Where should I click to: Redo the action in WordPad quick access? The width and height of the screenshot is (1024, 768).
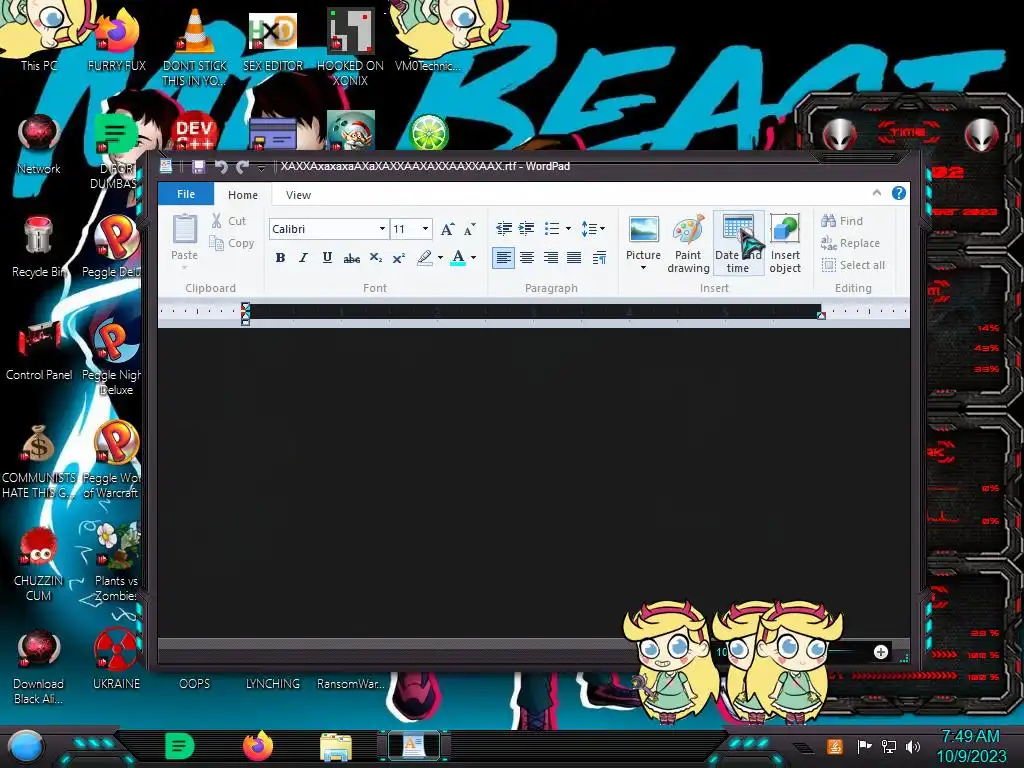pos(242,167)
